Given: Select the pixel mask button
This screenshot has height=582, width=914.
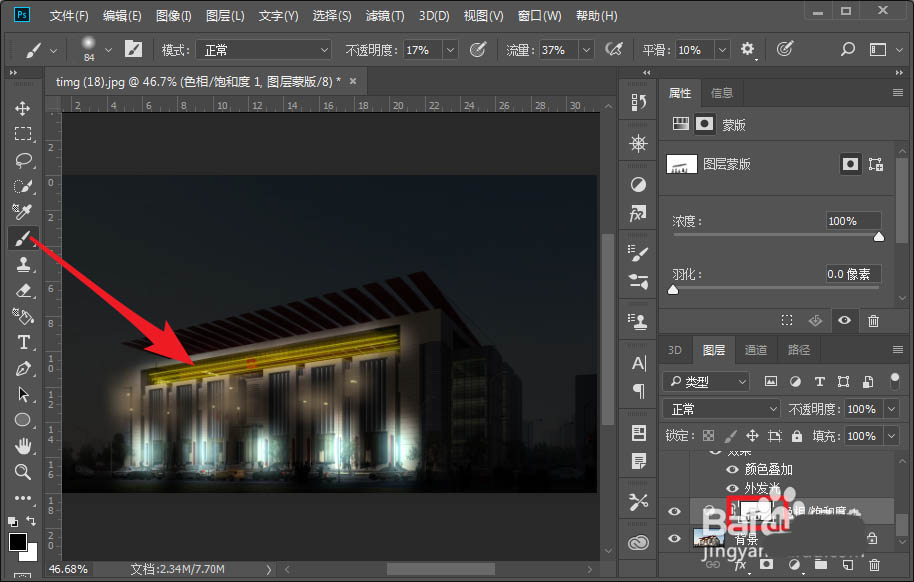Looking at the screenshot, I should [x=850, y=164].
